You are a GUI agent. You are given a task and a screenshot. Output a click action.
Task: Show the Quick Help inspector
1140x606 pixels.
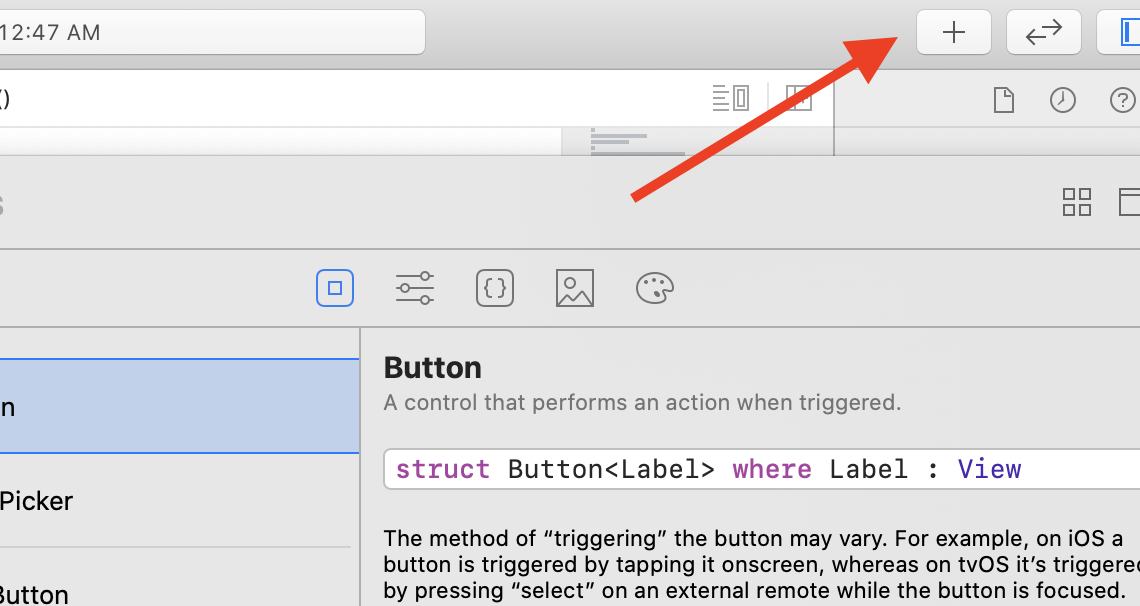click(1123, 99)
